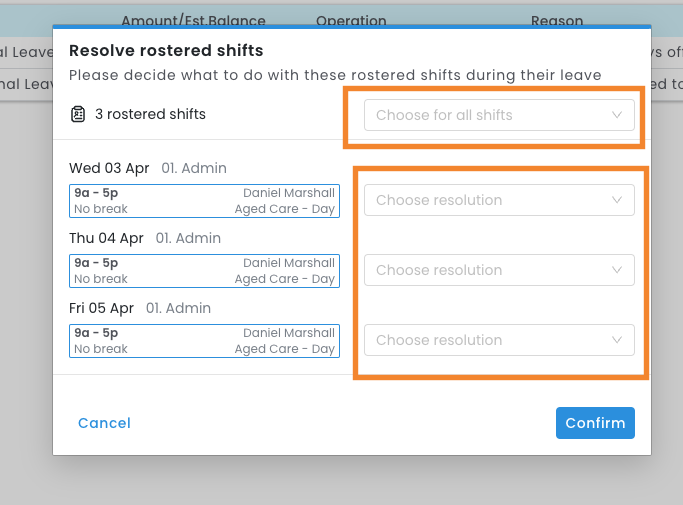Confirm the rostered shift resolutions
683x505 pixels.
coord(595,423)
